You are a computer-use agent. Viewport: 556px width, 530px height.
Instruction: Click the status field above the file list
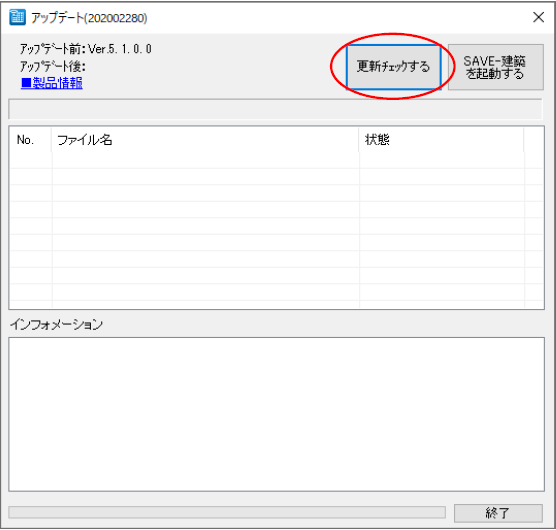point(276,109)
